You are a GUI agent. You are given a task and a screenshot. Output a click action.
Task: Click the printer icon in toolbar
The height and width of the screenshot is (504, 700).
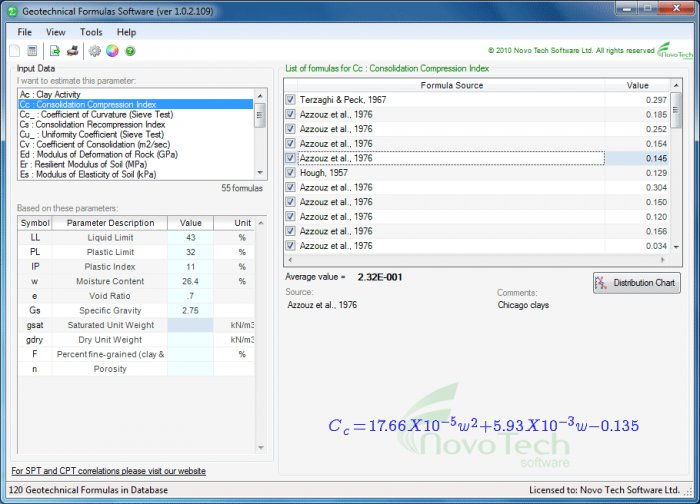pos(73,51)
